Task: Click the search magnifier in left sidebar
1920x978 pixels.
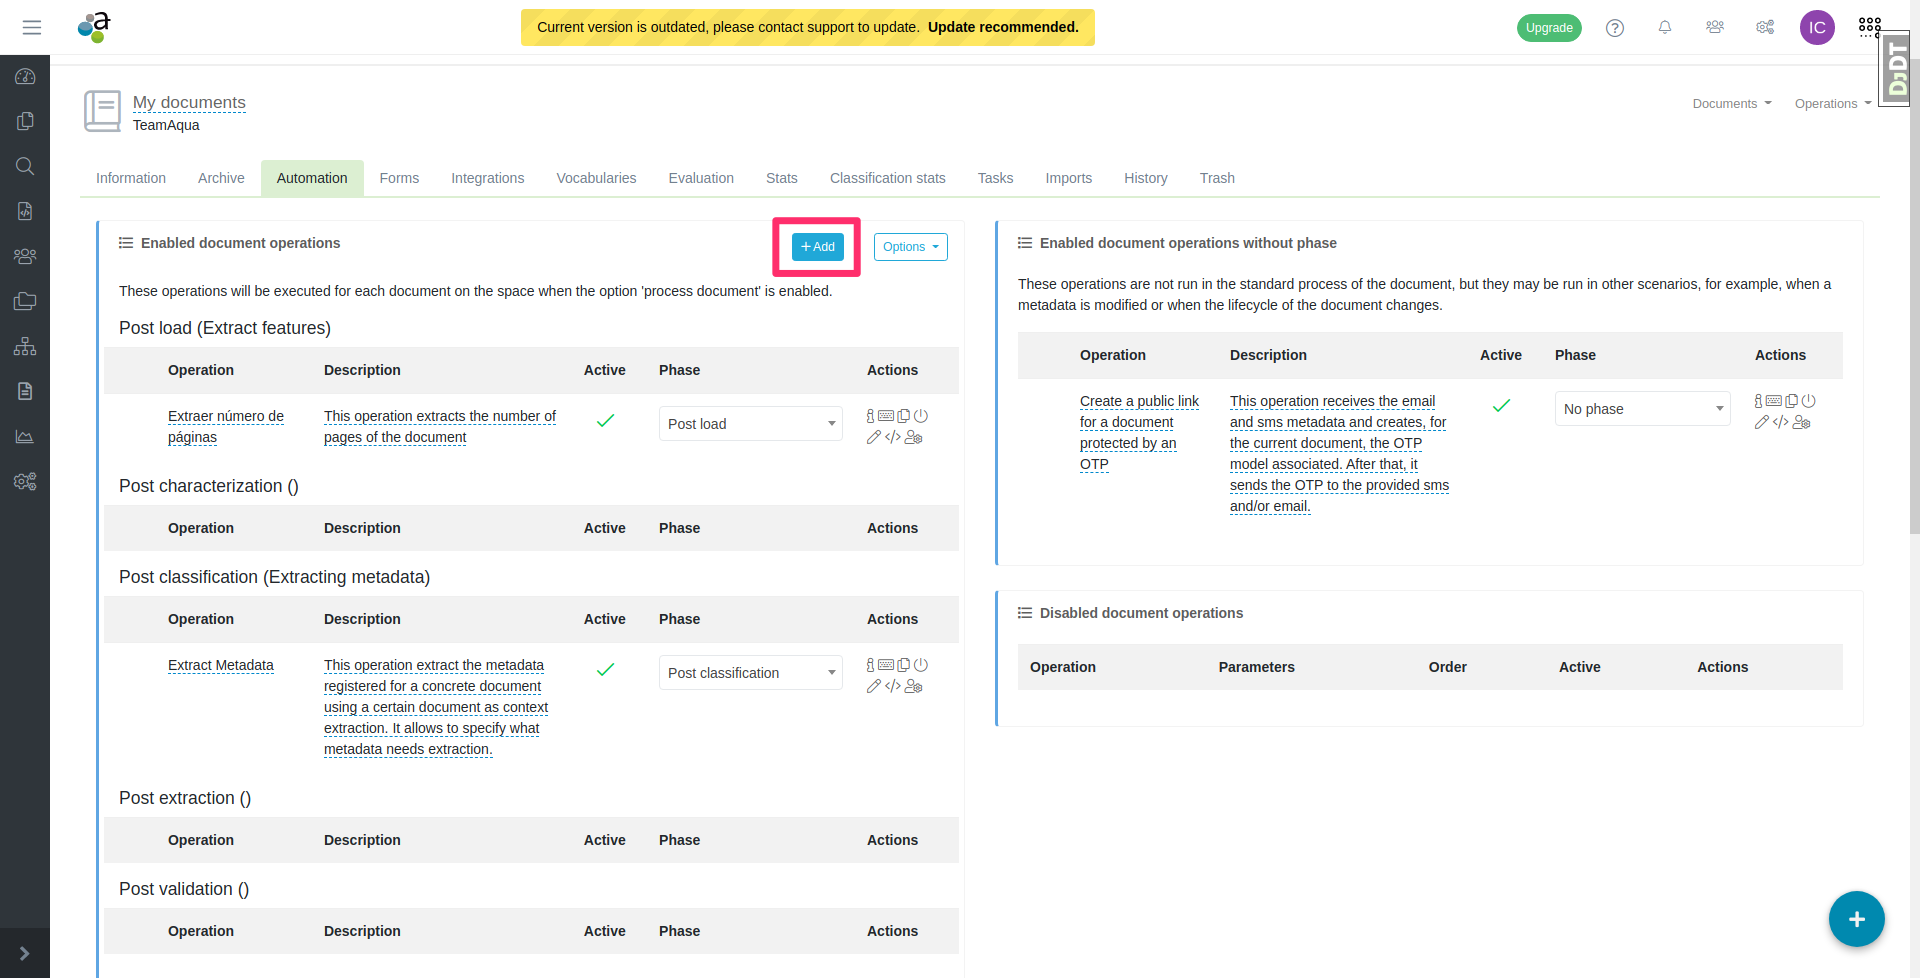Action: click(x=25, y=166)
